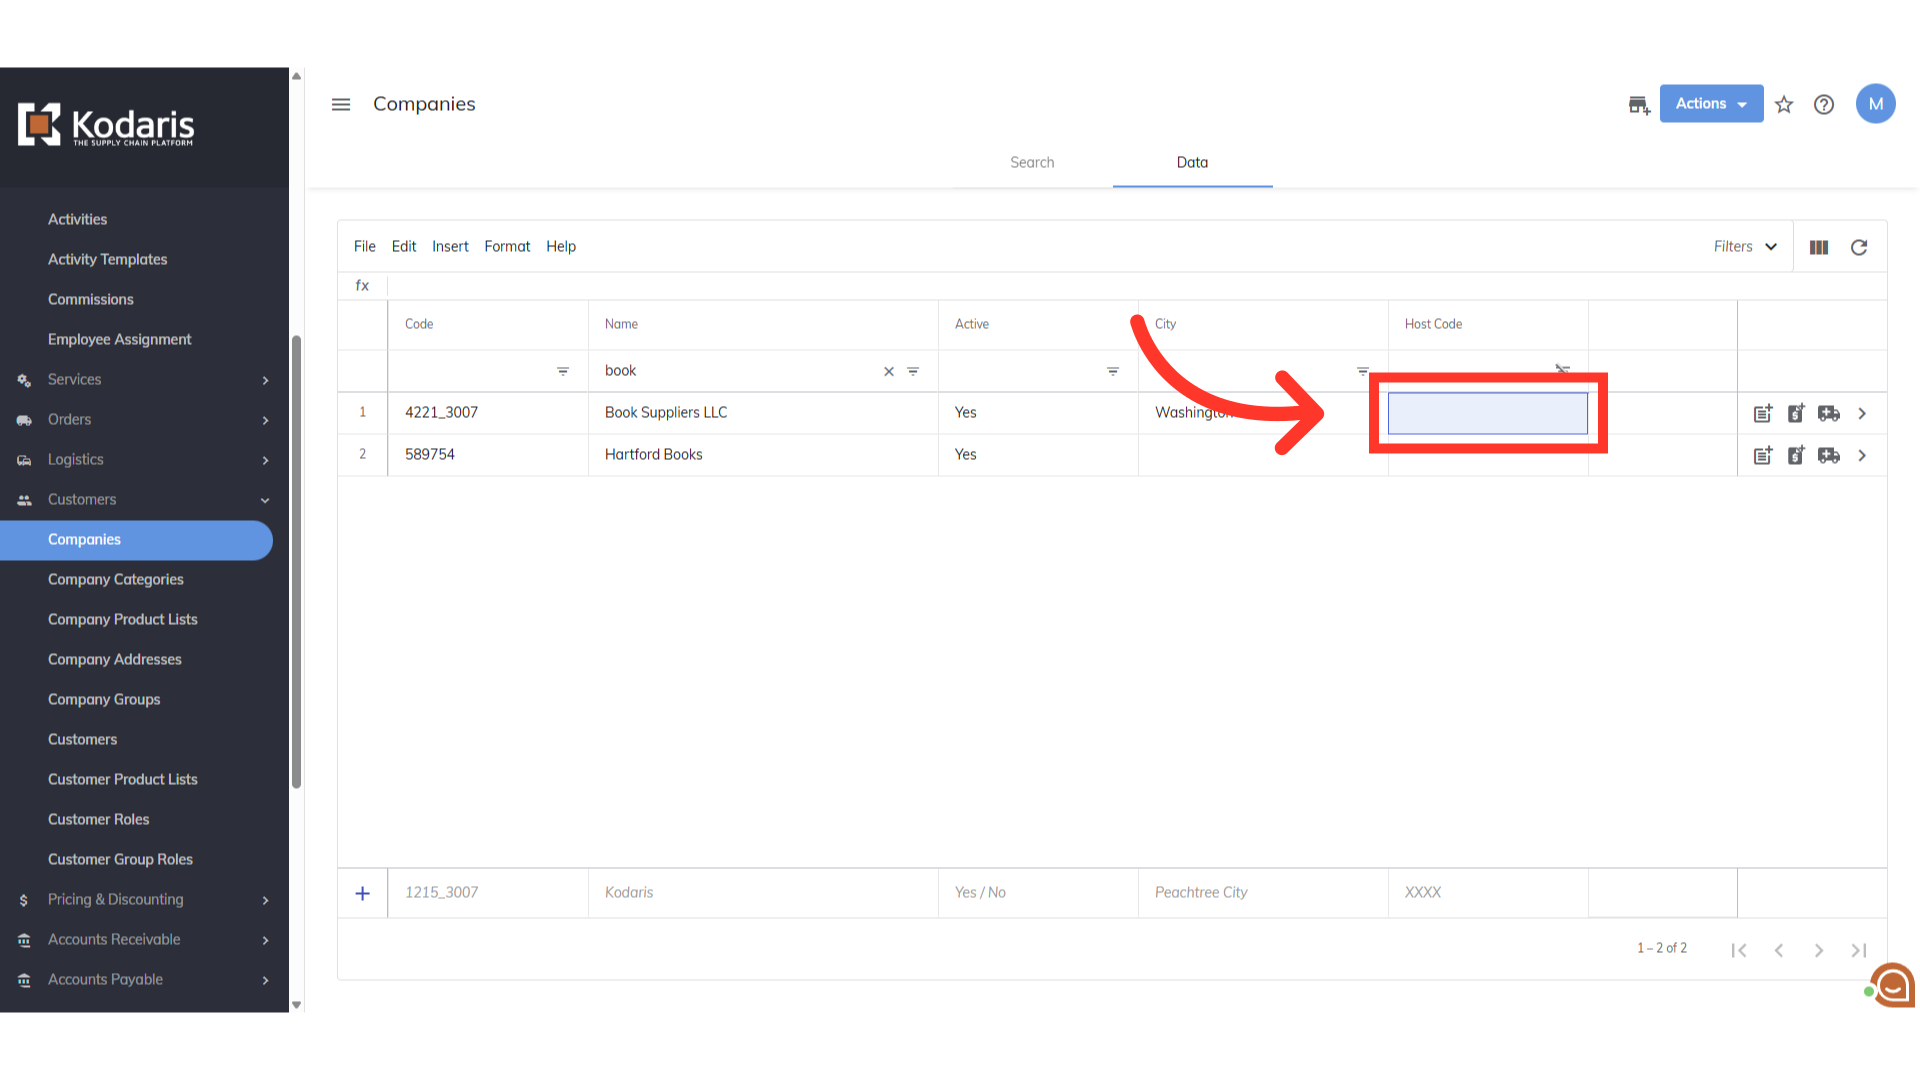The image size is (1920, 1080).
Task: Add note for Book Suppliers LLC row
Action: [x=1763, y=413]
